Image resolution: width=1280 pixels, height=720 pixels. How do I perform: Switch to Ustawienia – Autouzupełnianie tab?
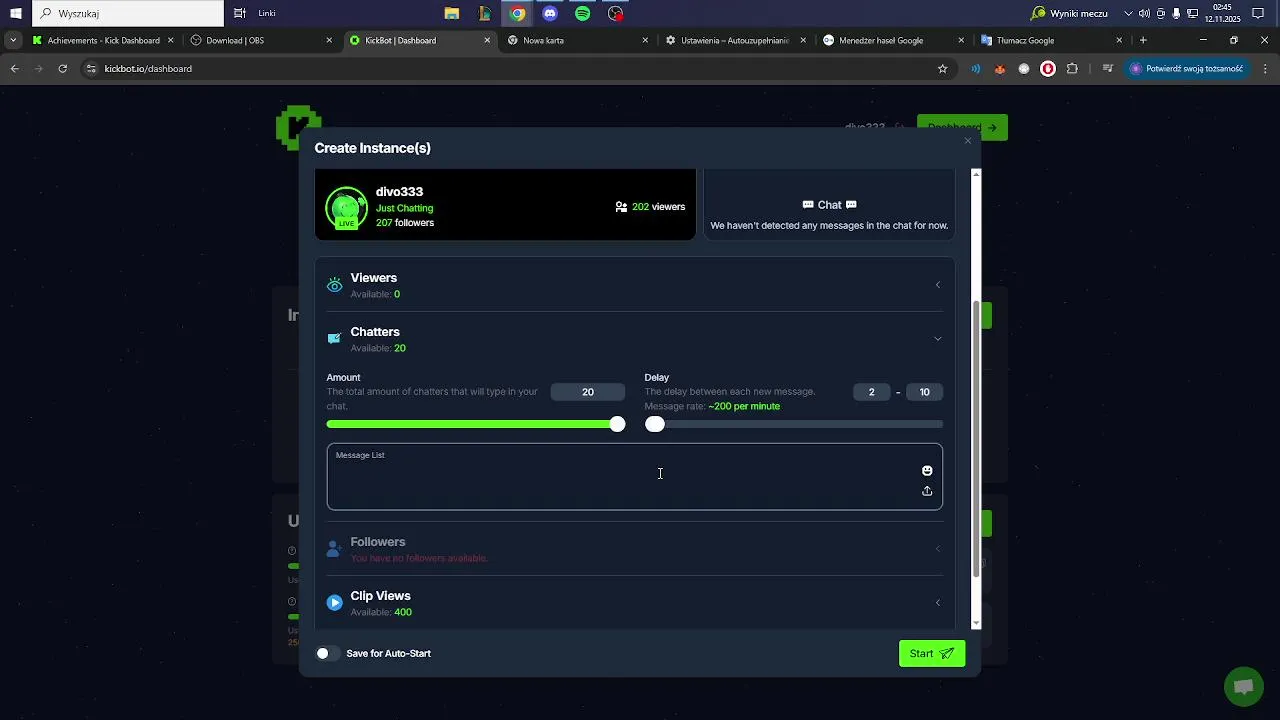(x=736, y=41)
